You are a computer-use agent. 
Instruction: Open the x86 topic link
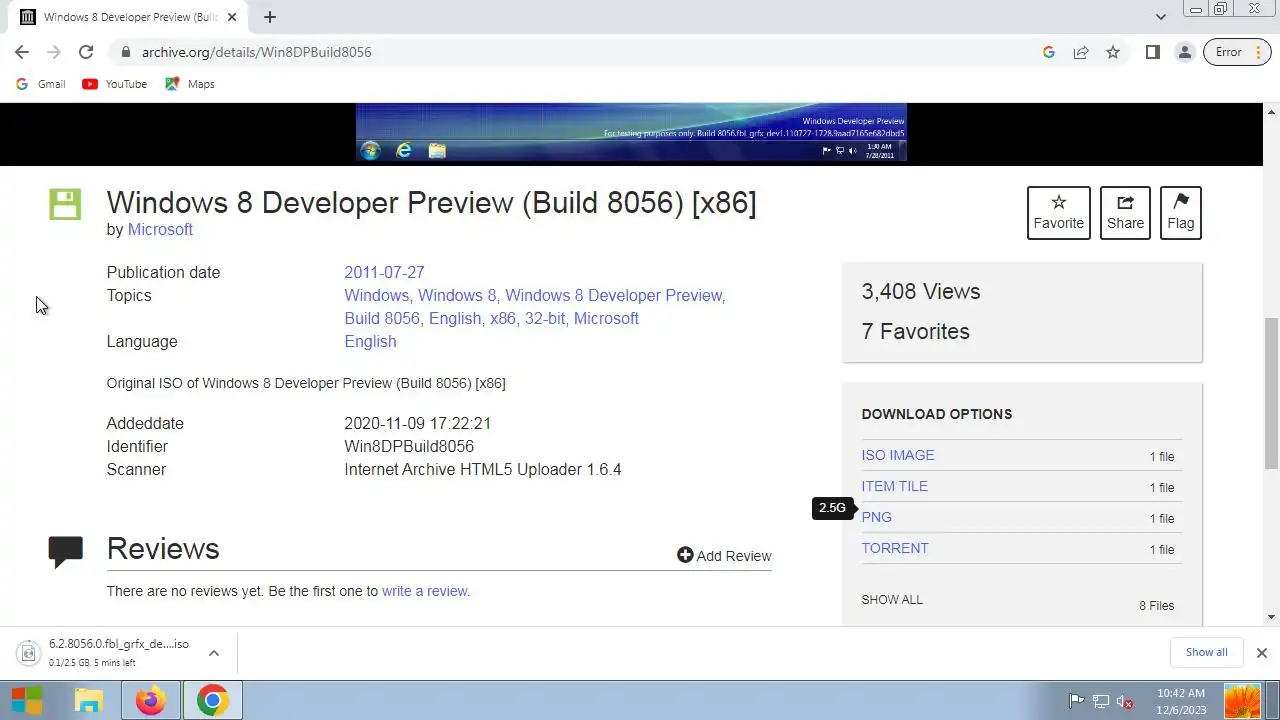pos(503,318)
